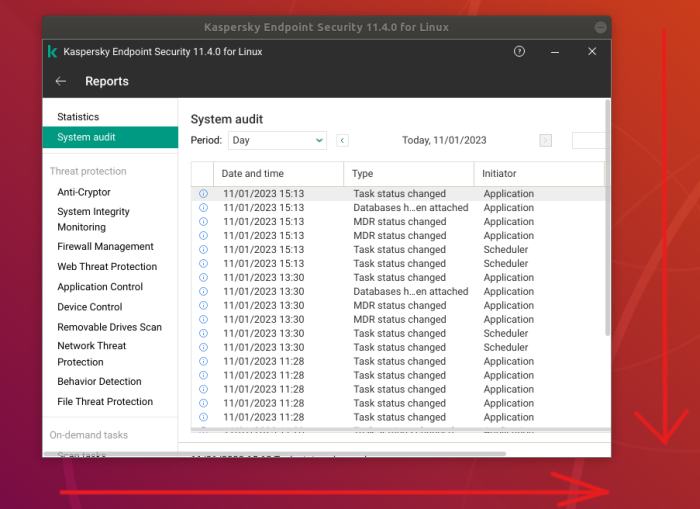Select first 13:30 Scheduler Task status row
This screenshot has width=700, height=509.
point(398,333)
